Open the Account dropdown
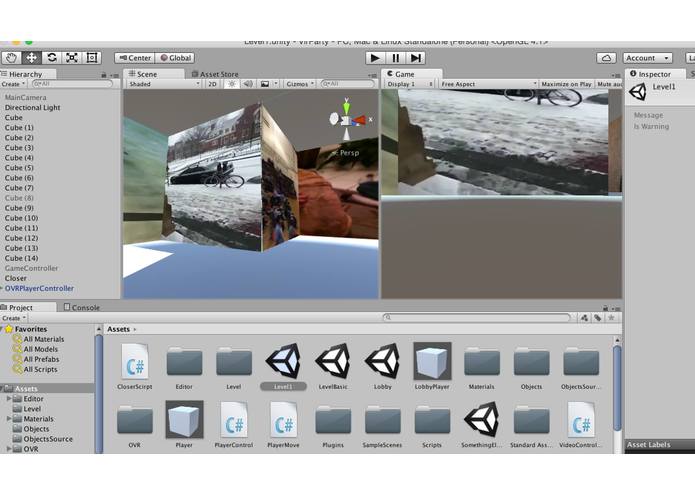This screenshot has width=695, height=494. point(648,58)
